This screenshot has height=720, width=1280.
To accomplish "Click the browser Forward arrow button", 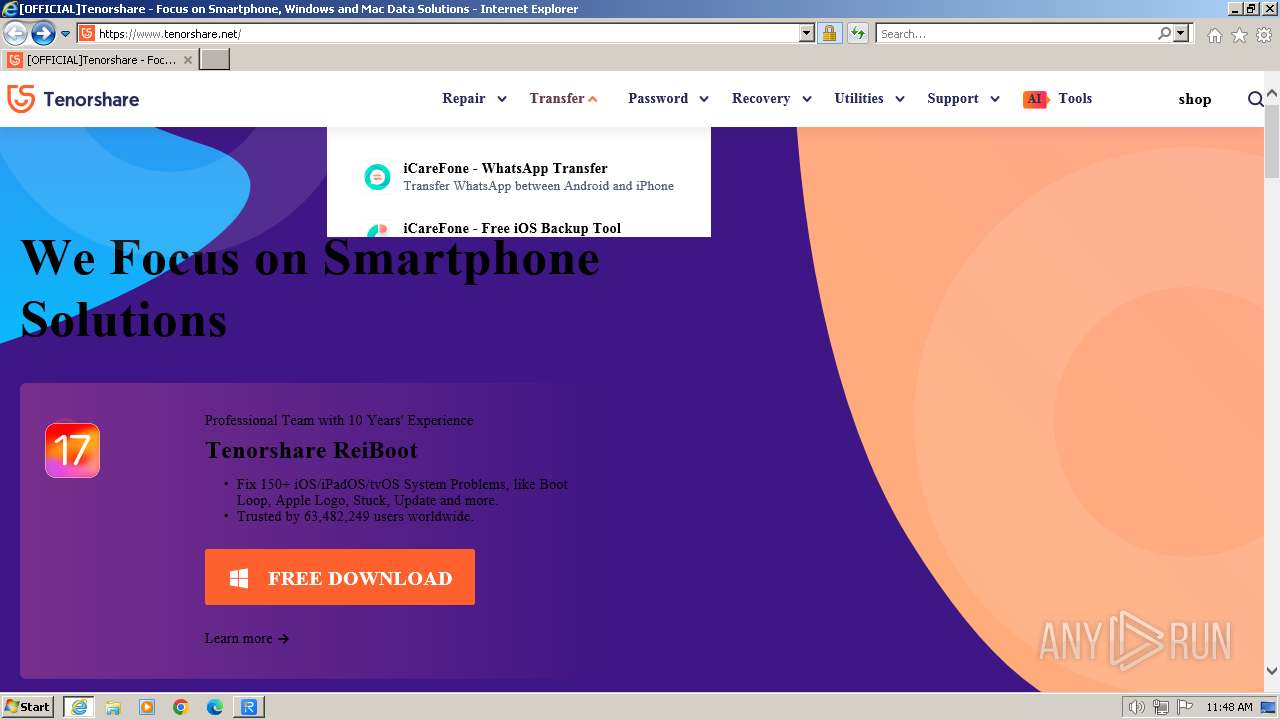I will (43, 33).
